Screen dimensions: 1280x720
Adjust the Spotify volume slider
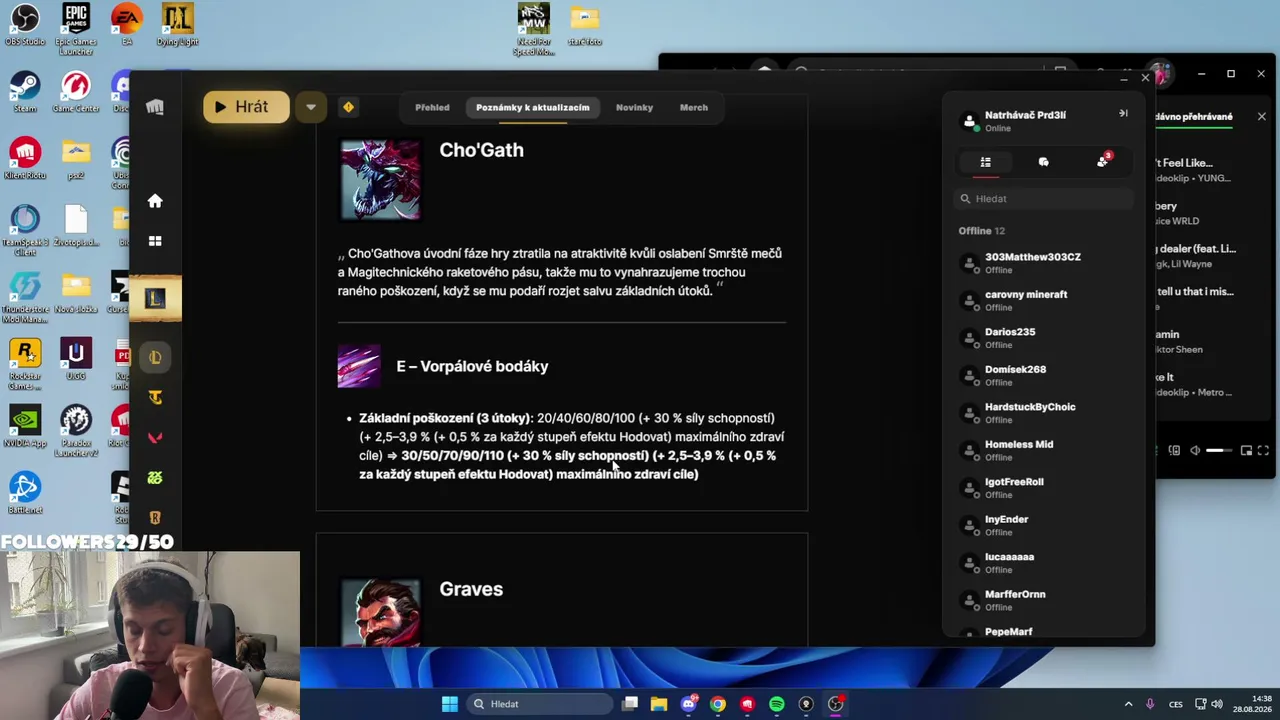tap(1220, 451)
